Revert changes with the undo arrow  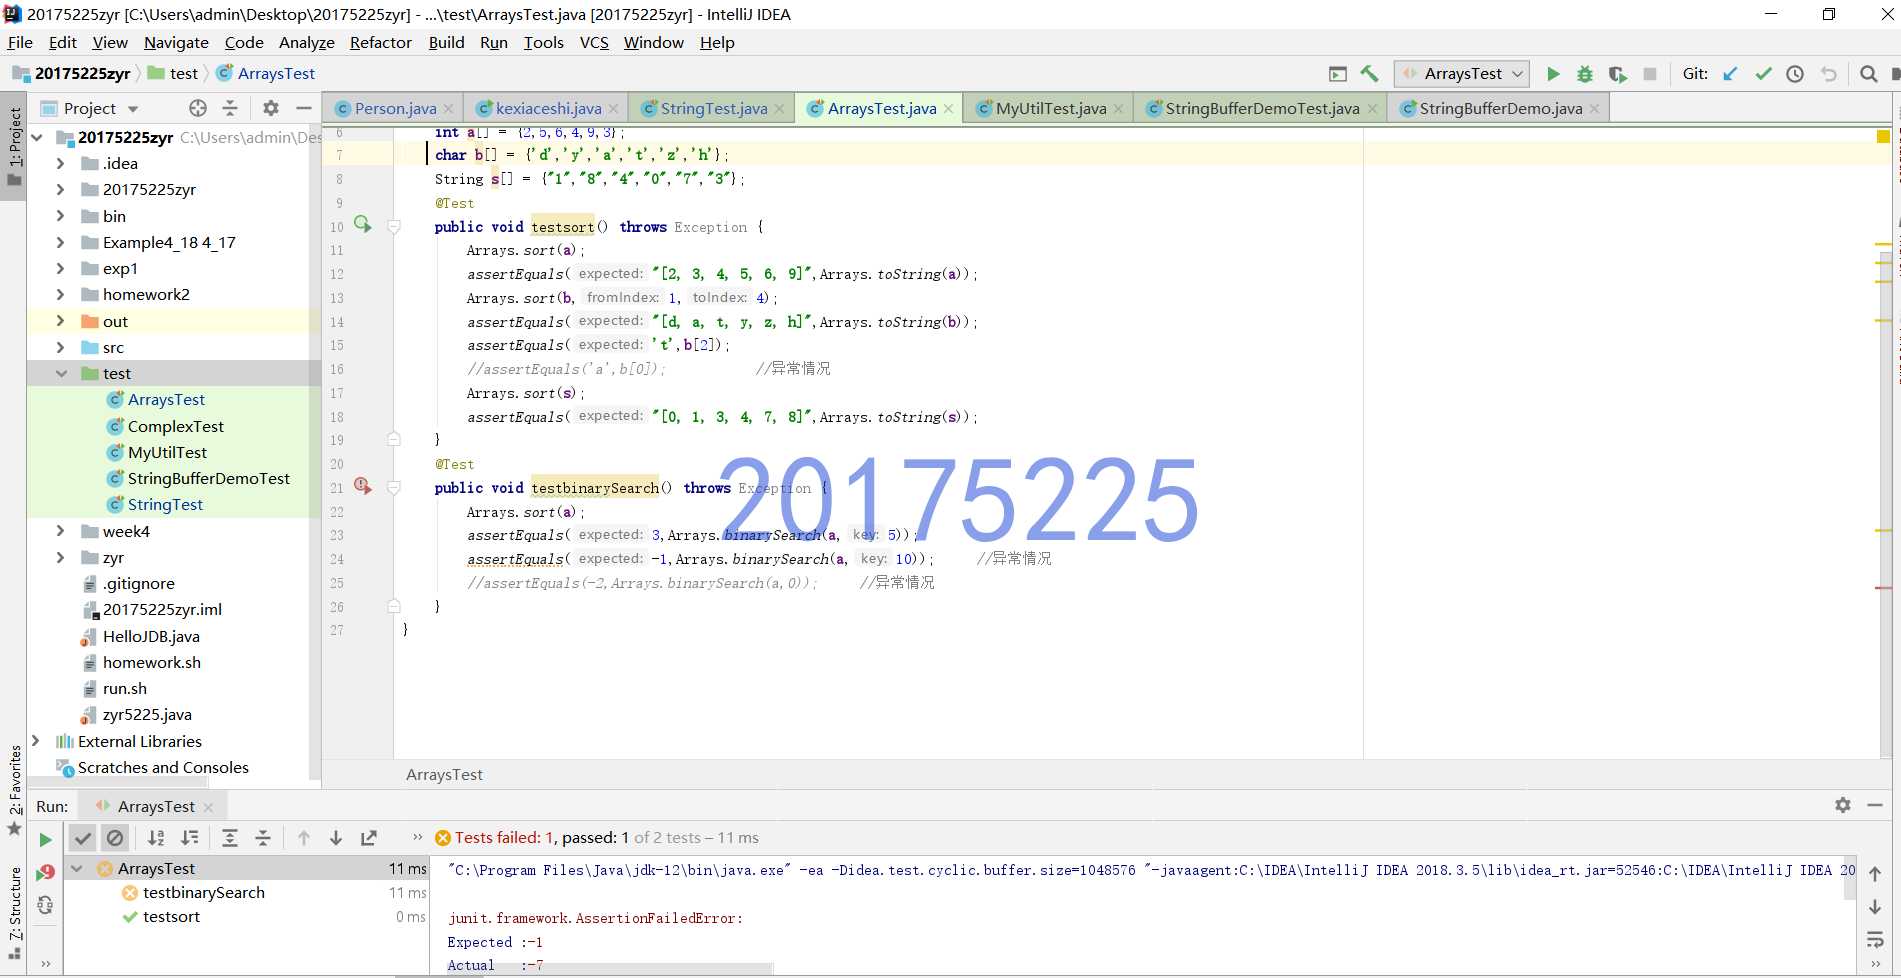click(x=1829, y=74)
